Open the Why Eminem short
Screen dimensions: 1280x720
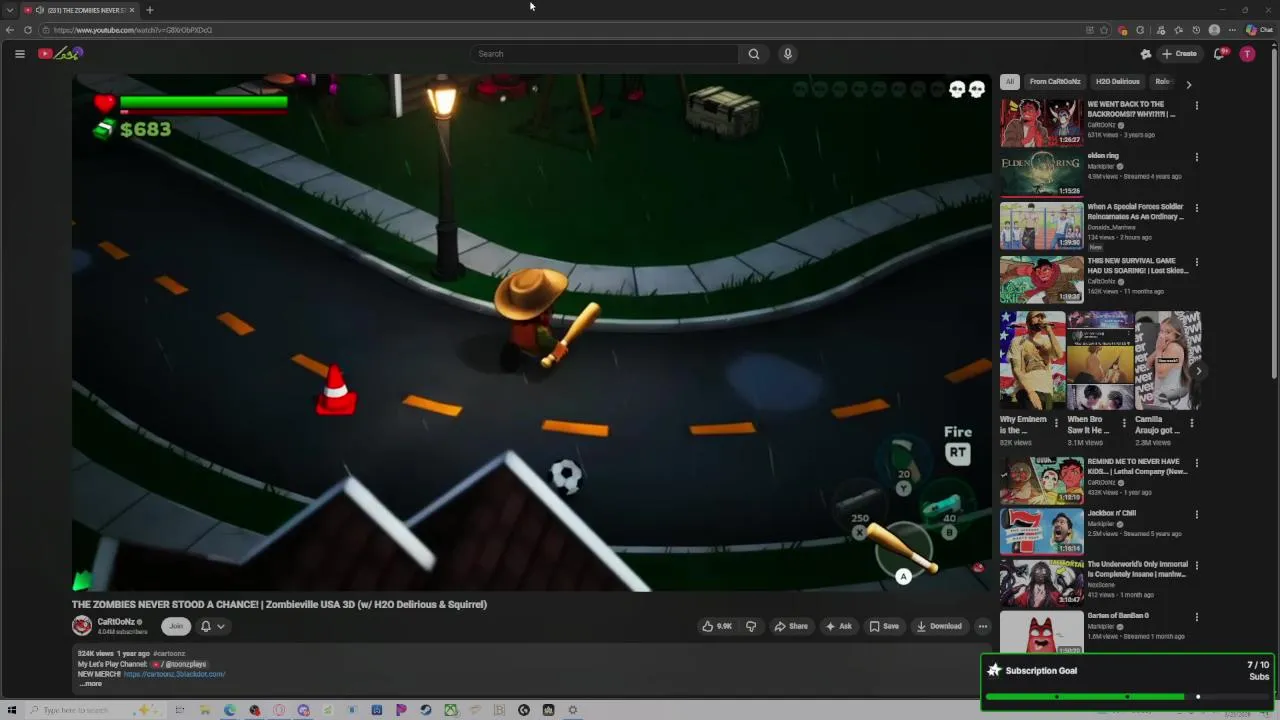click(1032, 361)
